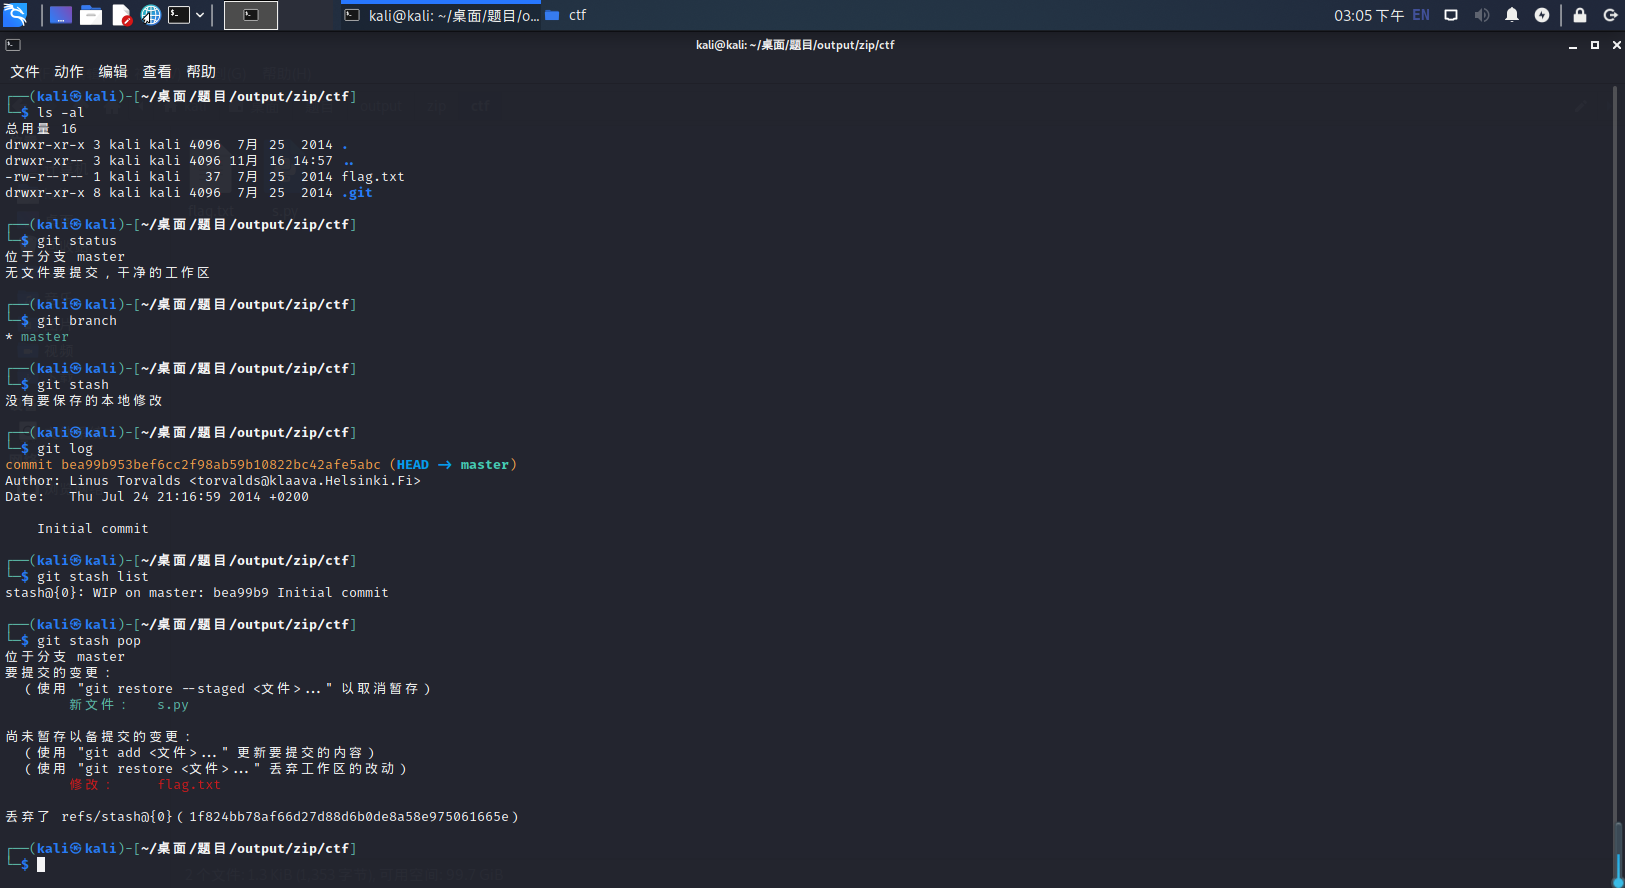Click the flag.txt entry in ls output

(x=373, y=177)
